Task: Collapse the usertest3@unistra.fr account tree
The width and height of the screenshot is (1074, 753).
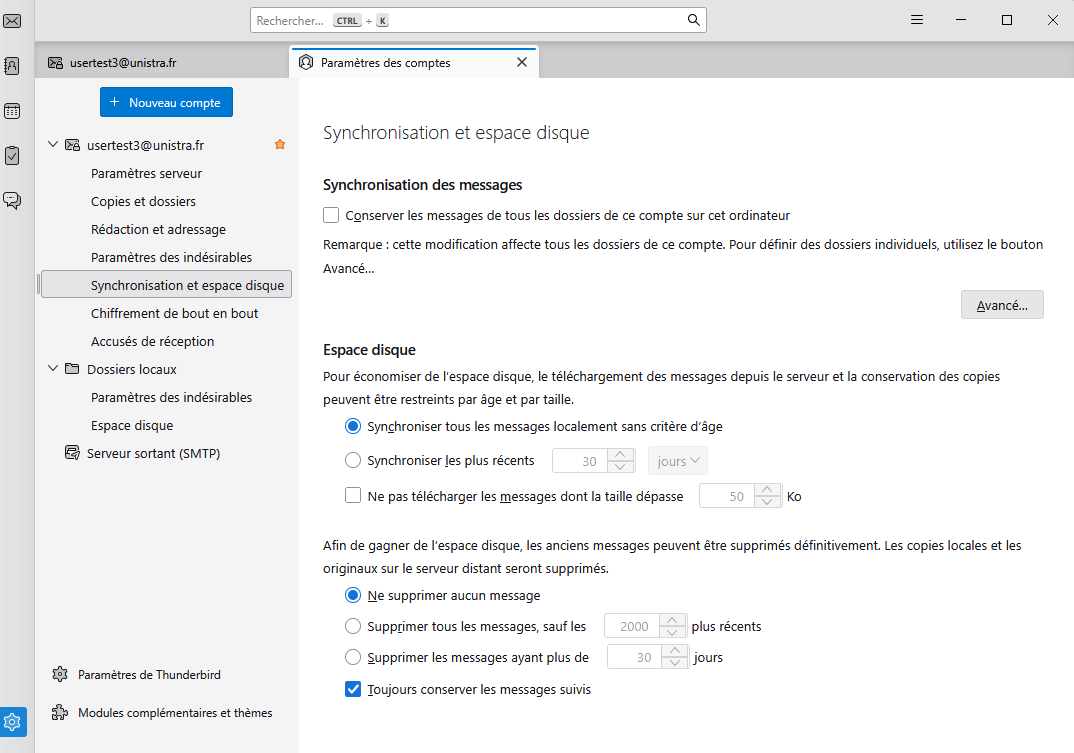Action: (x=53, y=145)
